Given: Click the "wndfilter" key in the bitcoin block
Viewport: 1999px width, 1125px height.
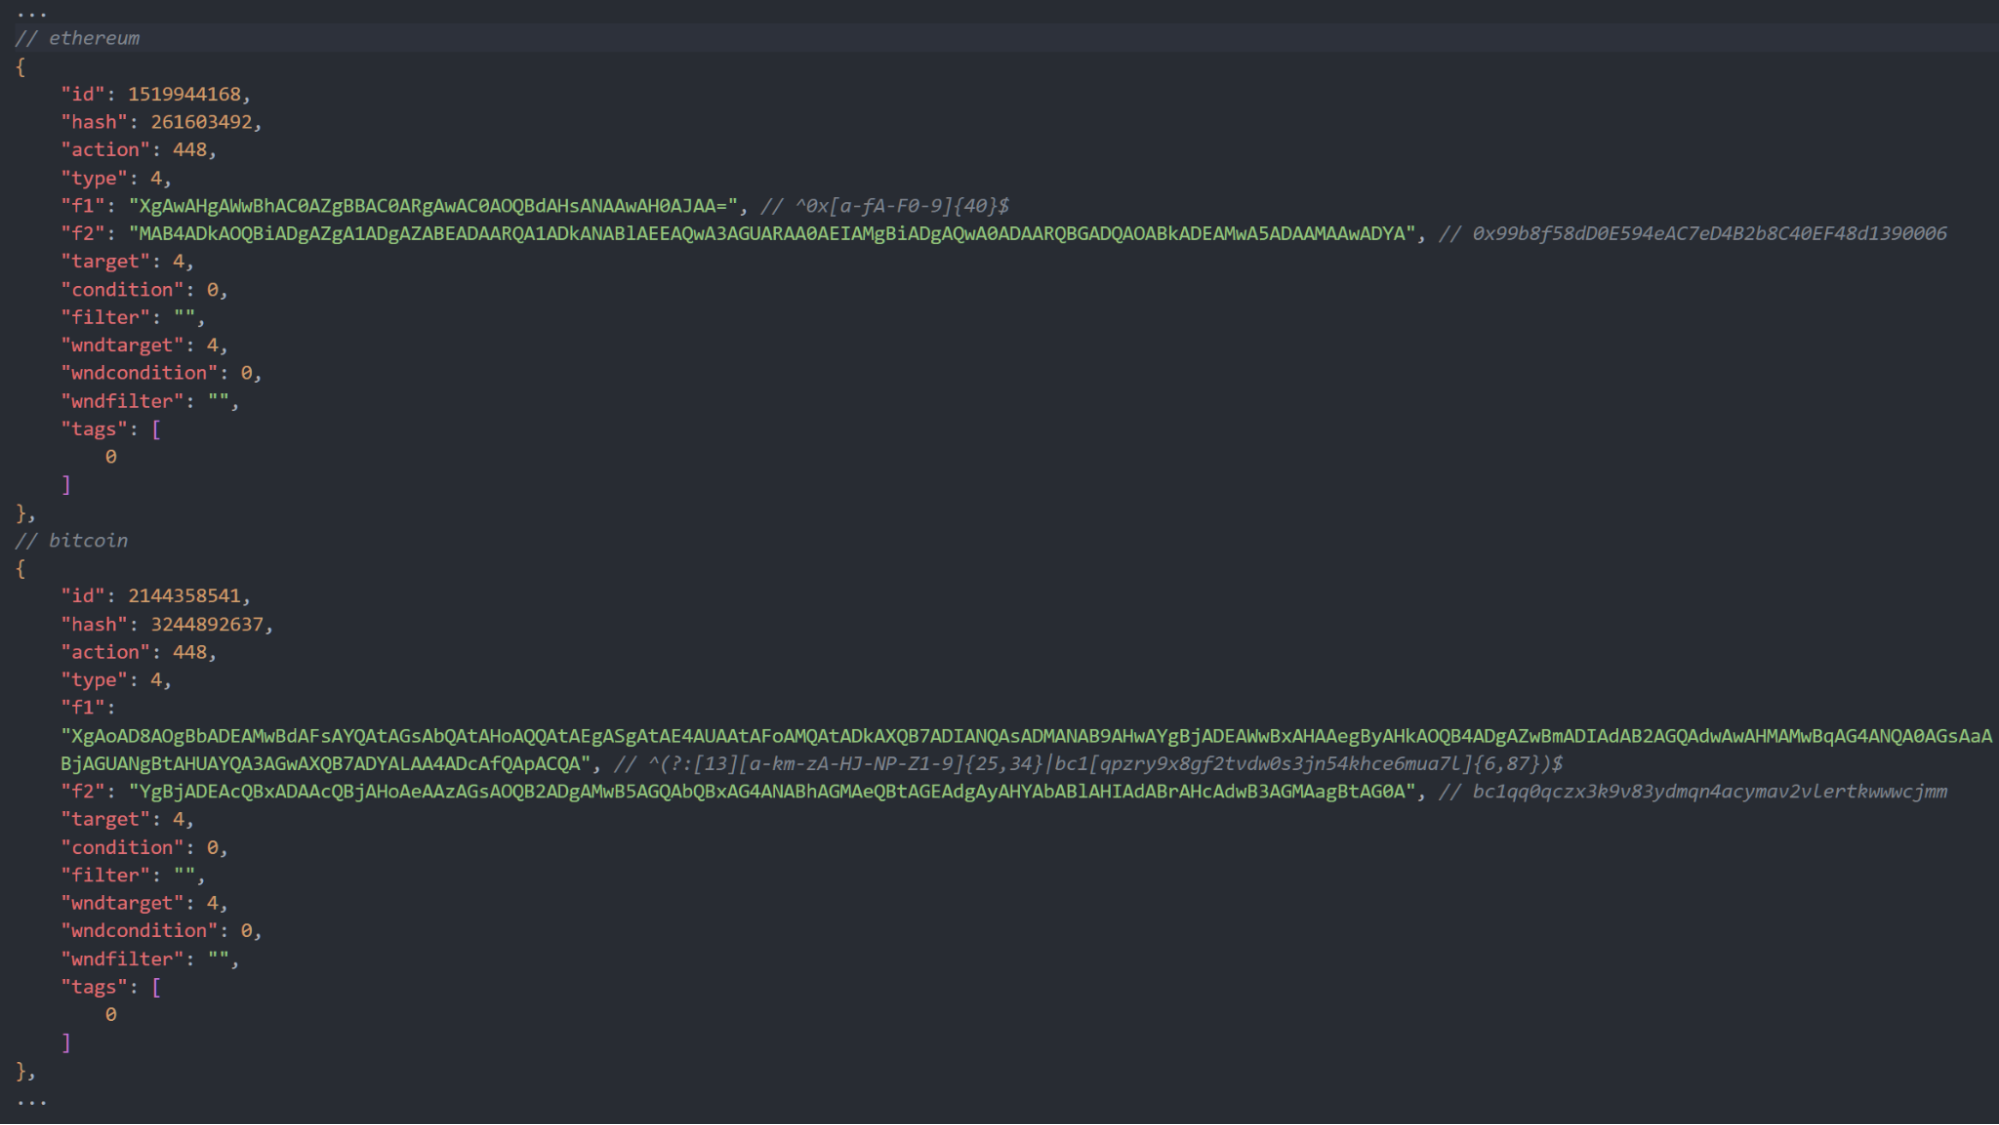Looking at the screenshot, I should tap(122, 959).
